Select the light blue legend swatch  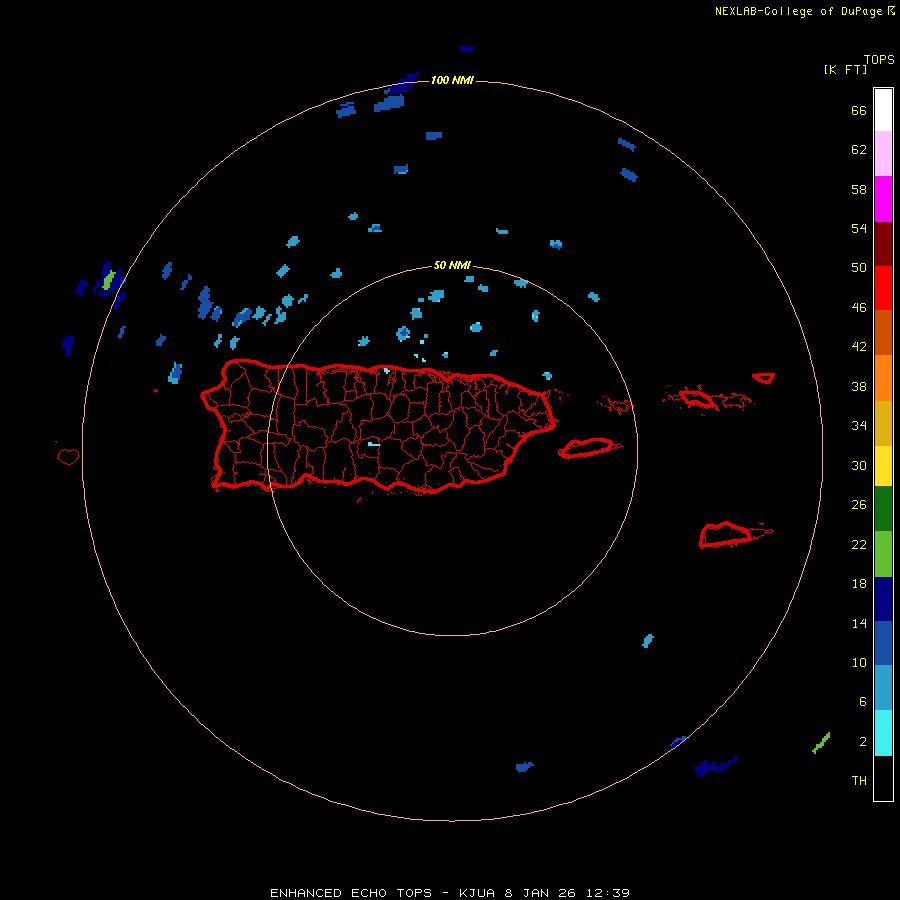pos(883,687)
